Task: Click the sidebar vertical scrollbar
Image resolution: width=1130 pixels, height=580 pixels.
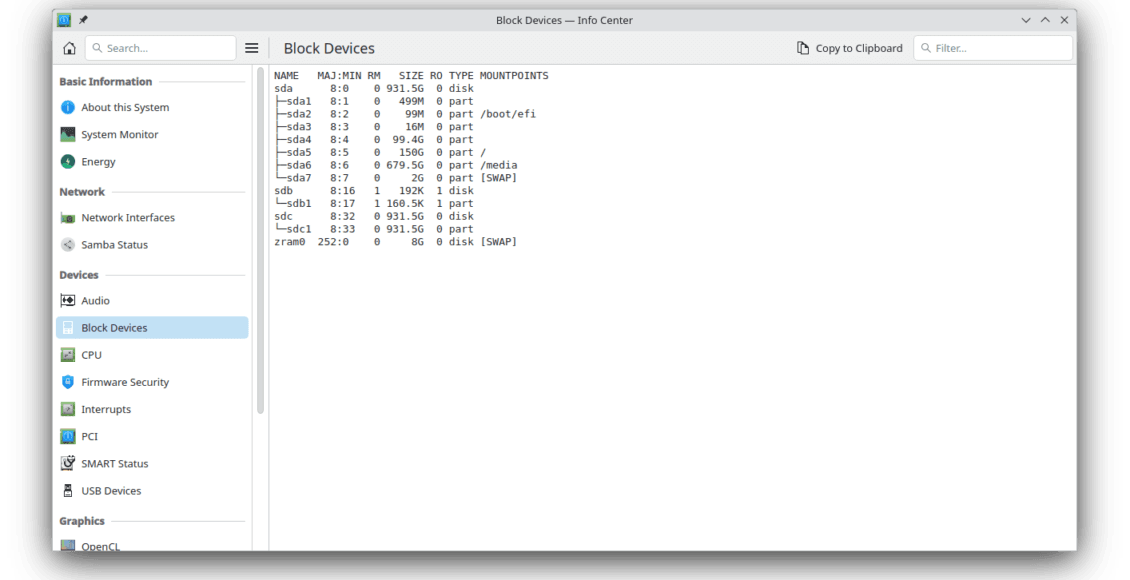Action: point(260,240)
